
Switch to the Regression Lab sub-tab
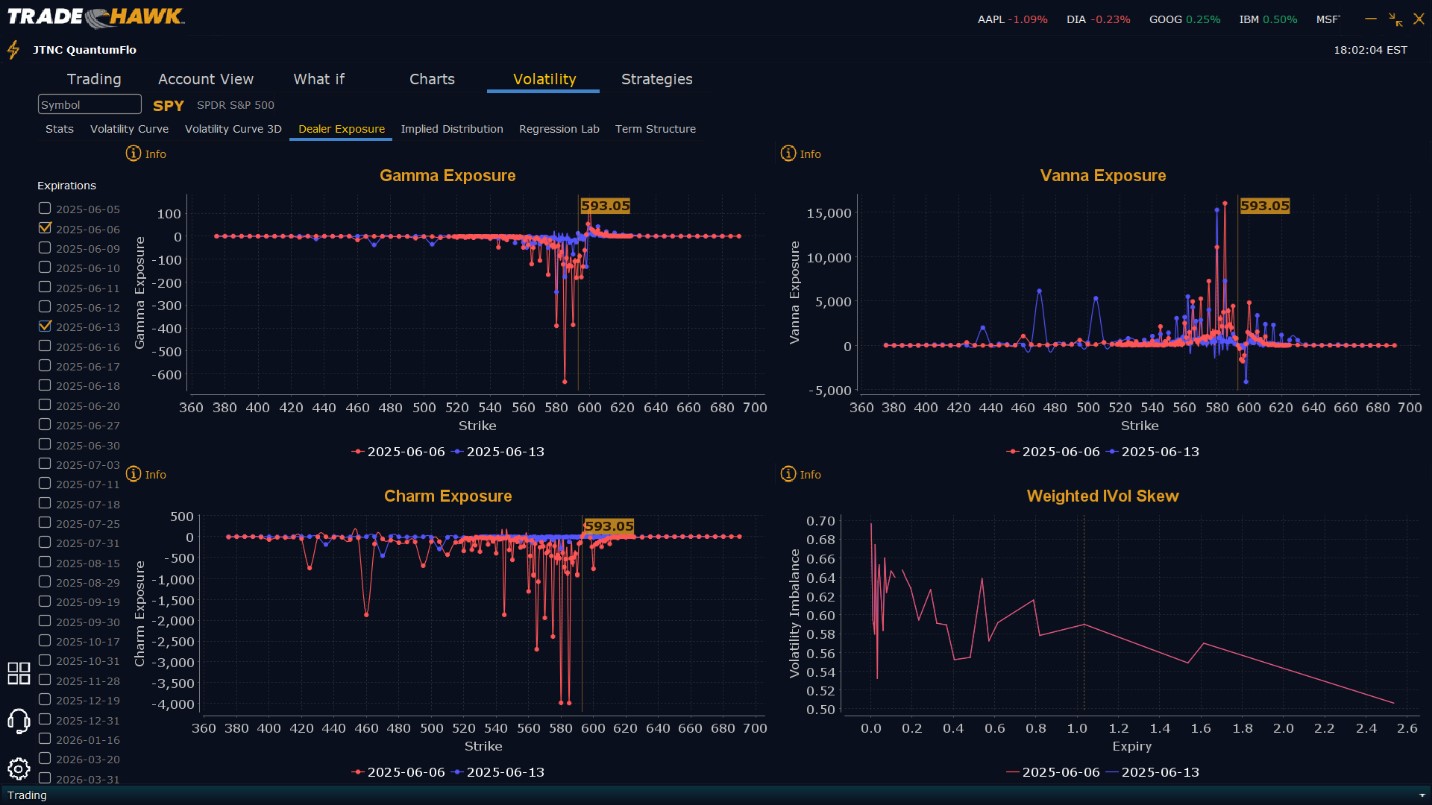click(559, 129)
